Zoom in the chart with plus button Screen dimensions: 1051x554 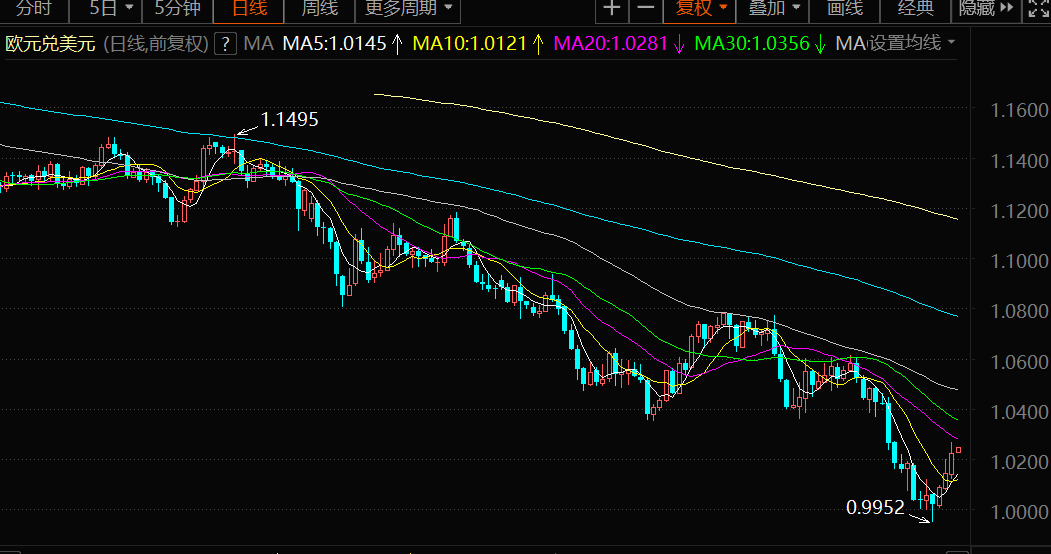[x=611, y=9]
